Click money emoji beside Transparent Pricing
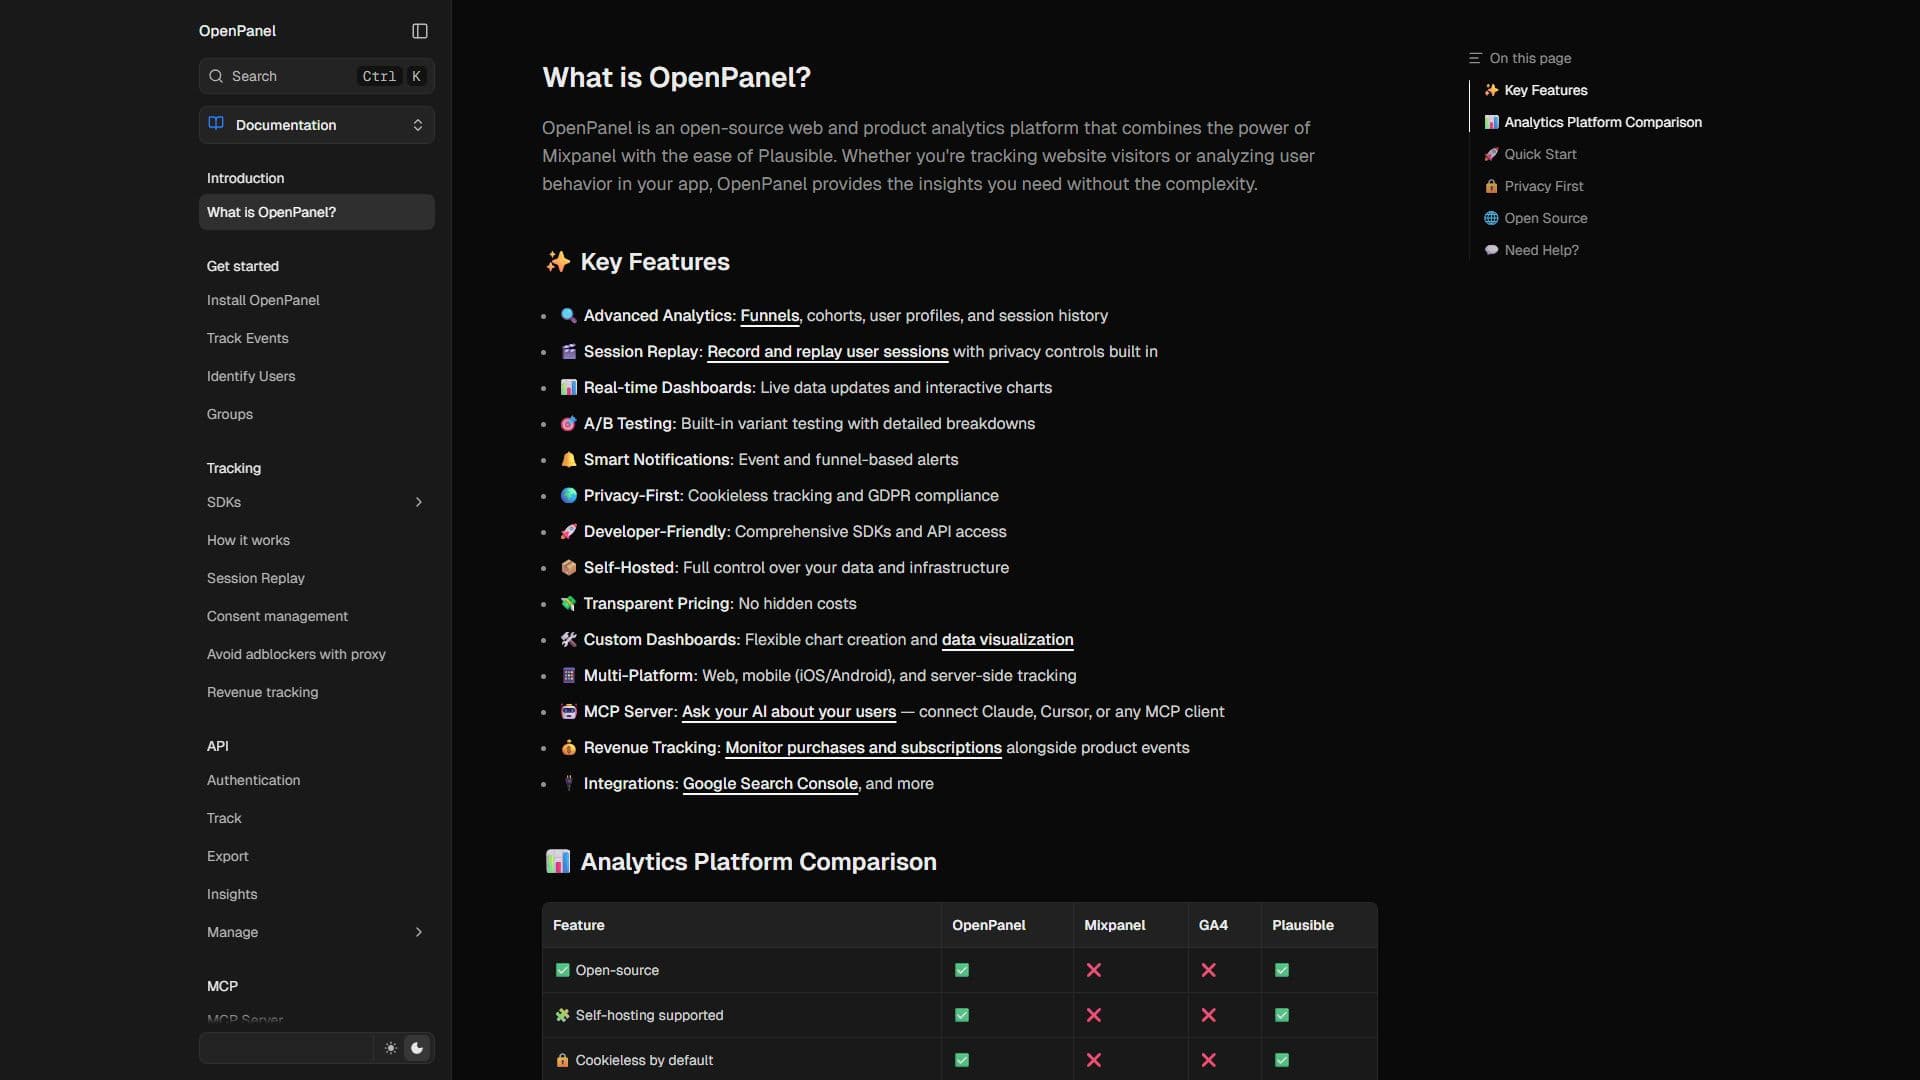Screen dimensions: 1920x1080 [x=568, y=603]
